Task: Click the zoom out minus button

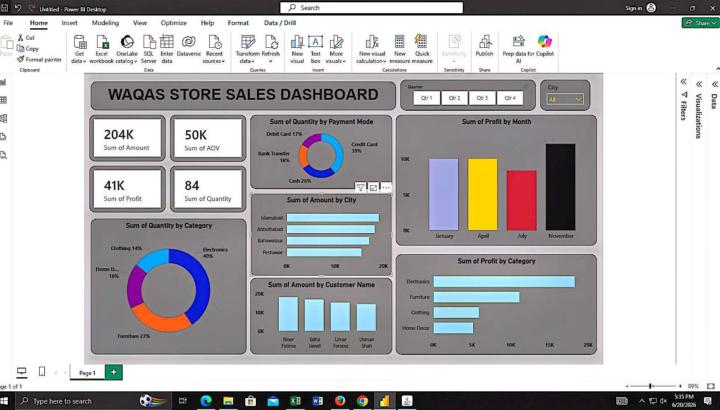Action: click(x=628, y=387)
